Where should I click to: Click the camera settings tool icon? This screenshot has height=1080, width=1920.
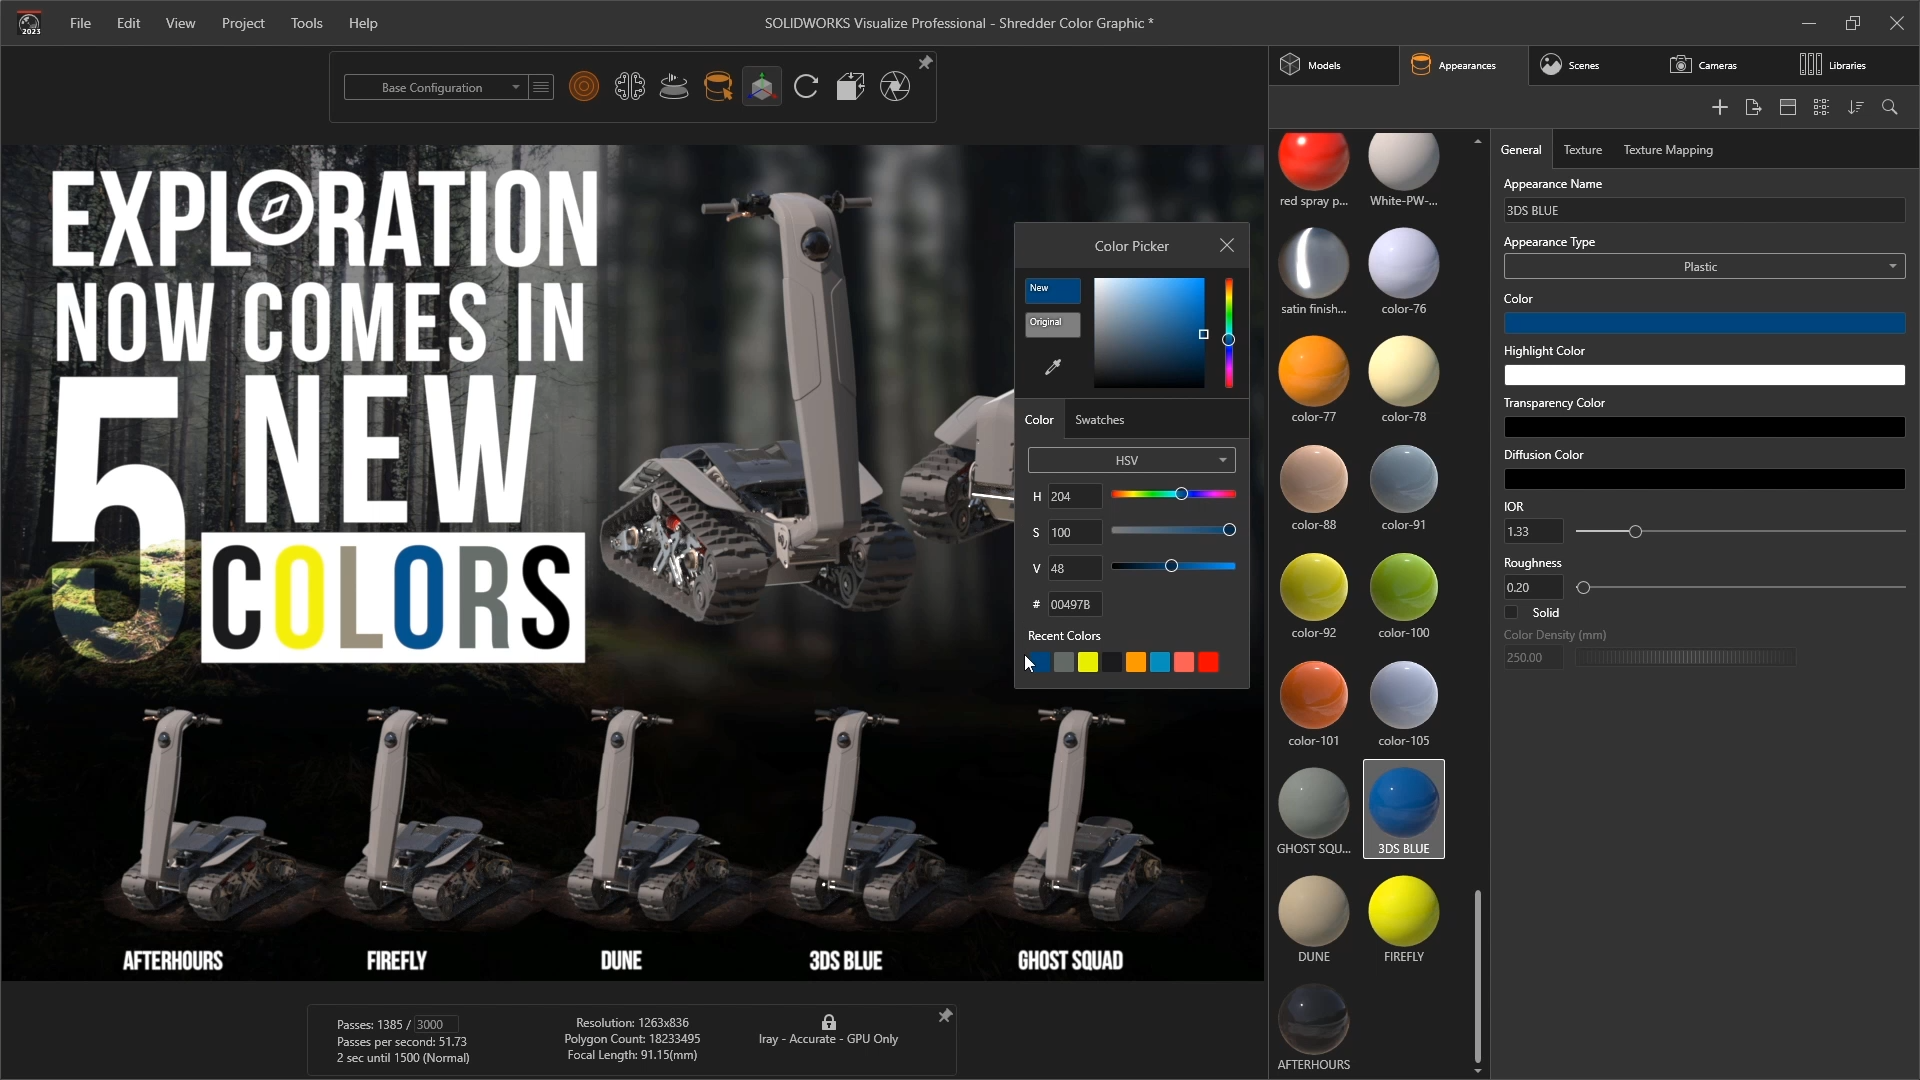(x=895, y=87)
